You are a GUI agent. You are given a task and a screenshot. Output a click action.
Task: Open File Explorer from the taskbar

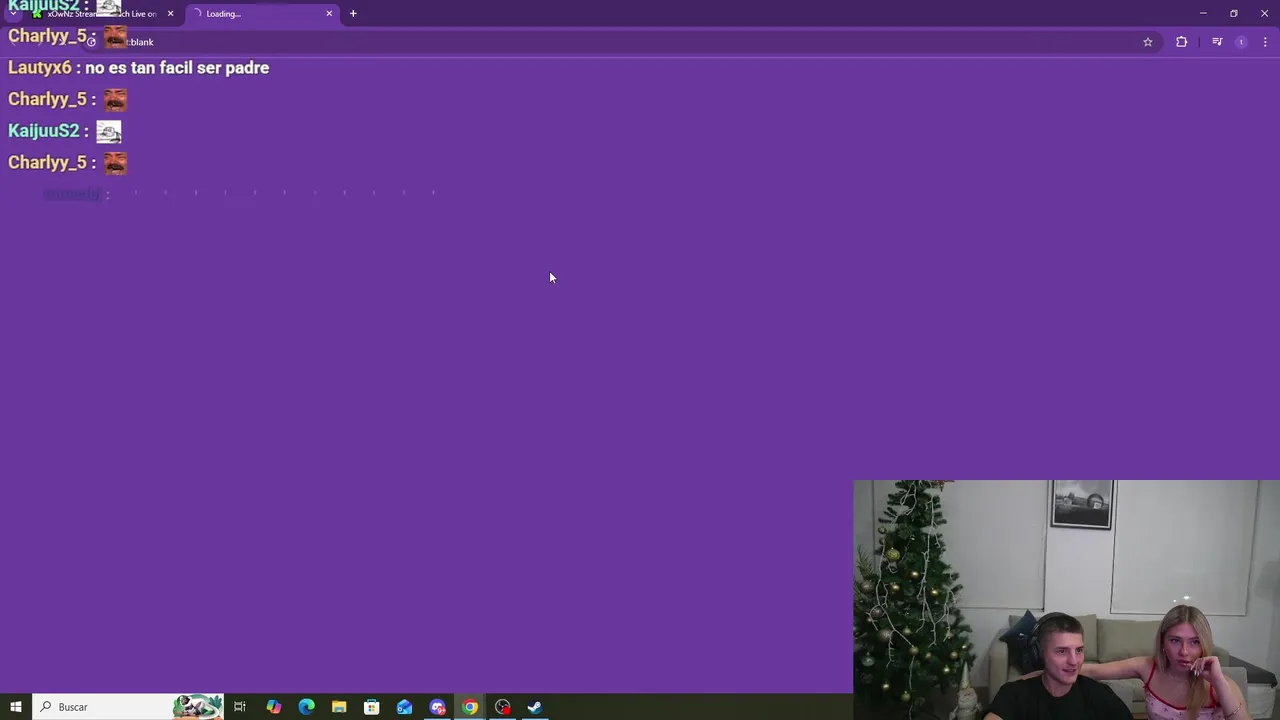[339, 707]
